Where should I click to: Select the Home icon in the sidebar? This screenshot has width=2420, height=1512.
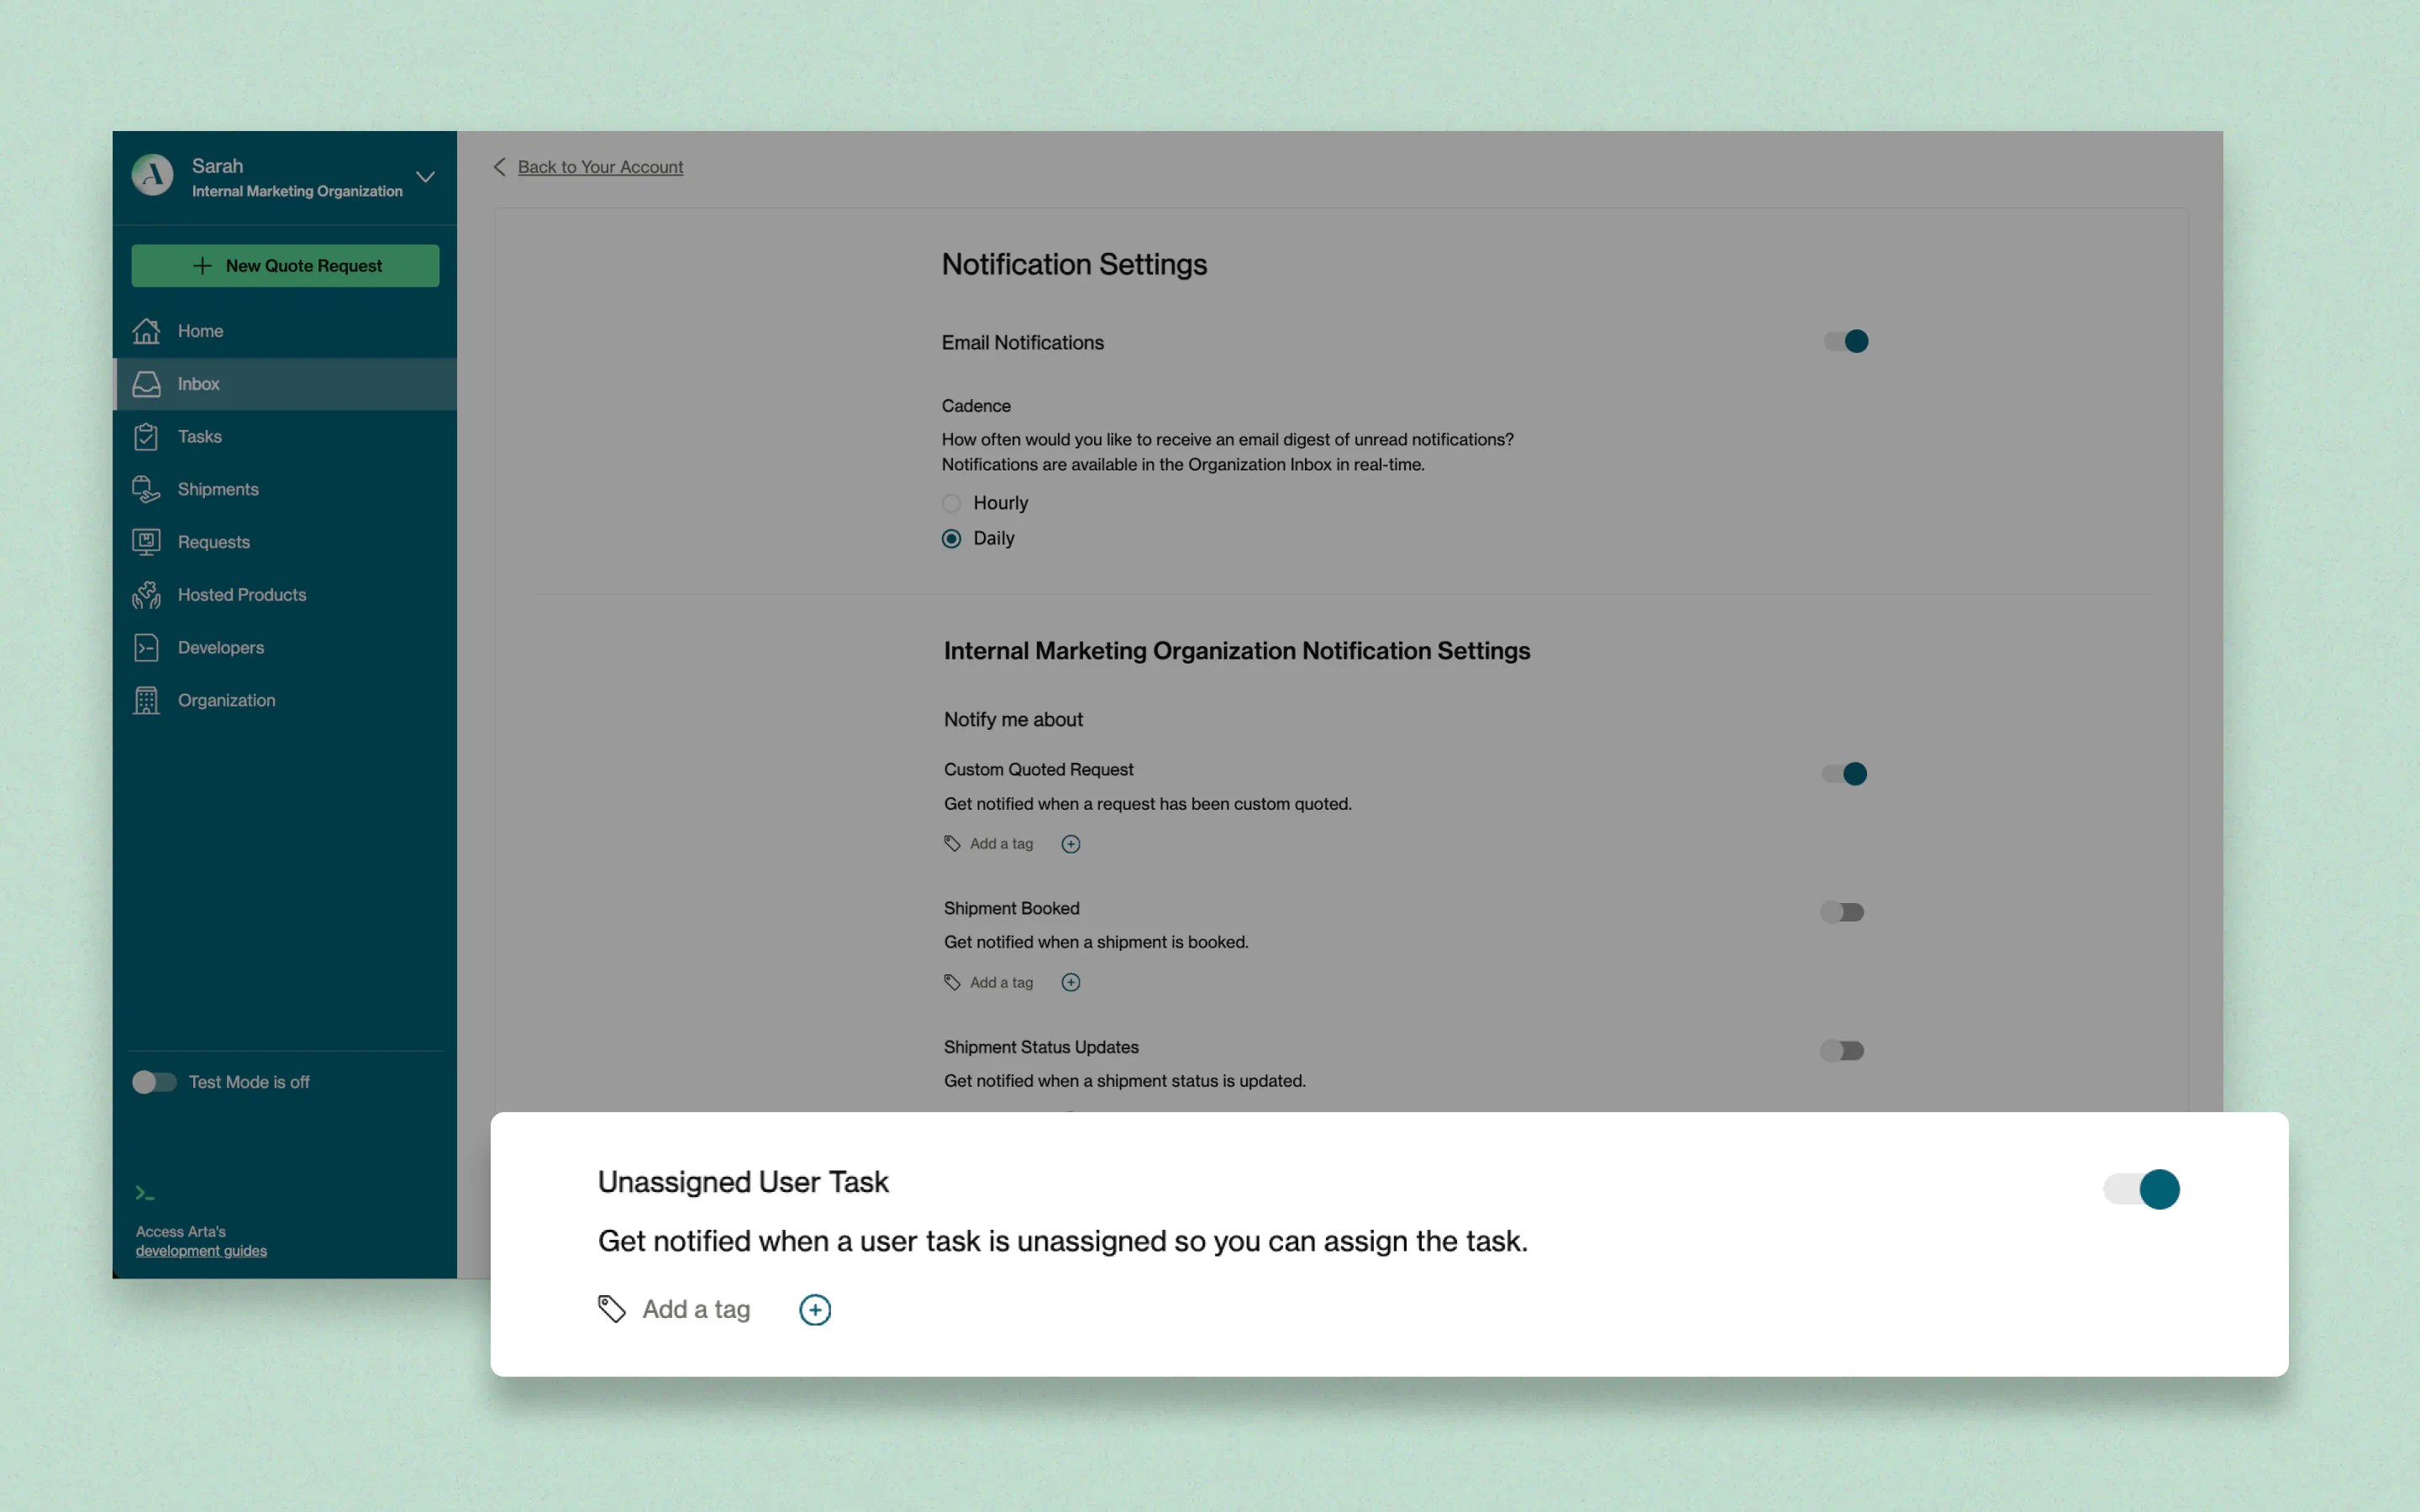pos(146,331)
